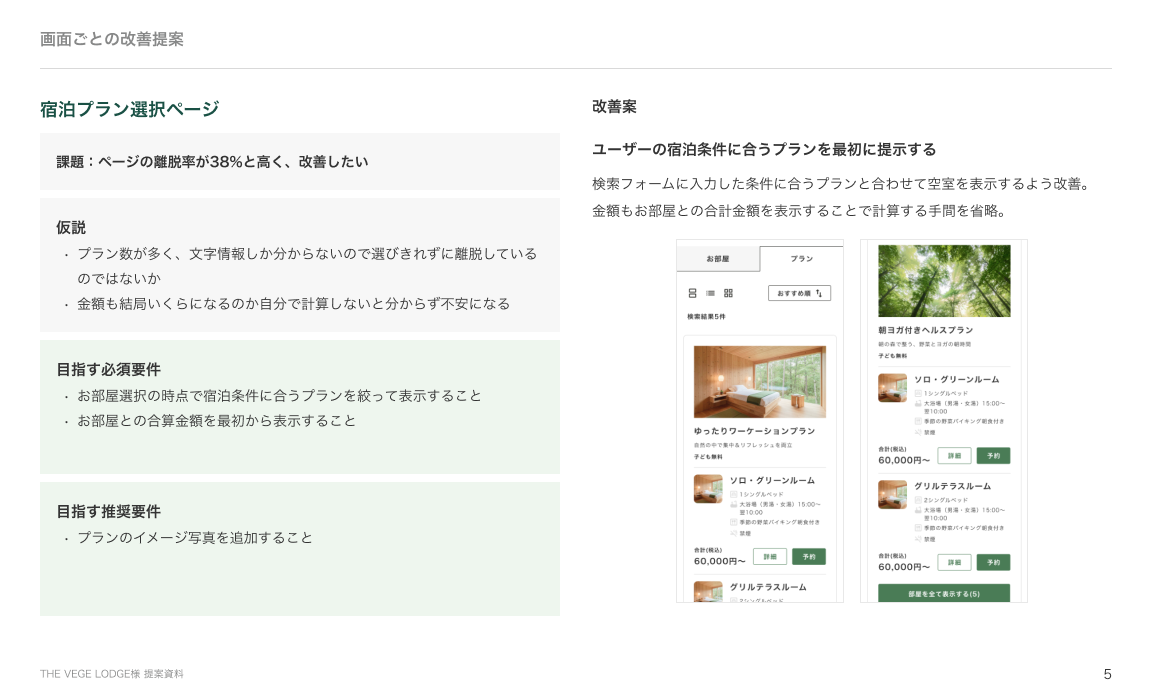Image resolution: width=1152 pixels, height=700 pixels.
Task: Switch to the grid view icon
Action: [728, 293]
